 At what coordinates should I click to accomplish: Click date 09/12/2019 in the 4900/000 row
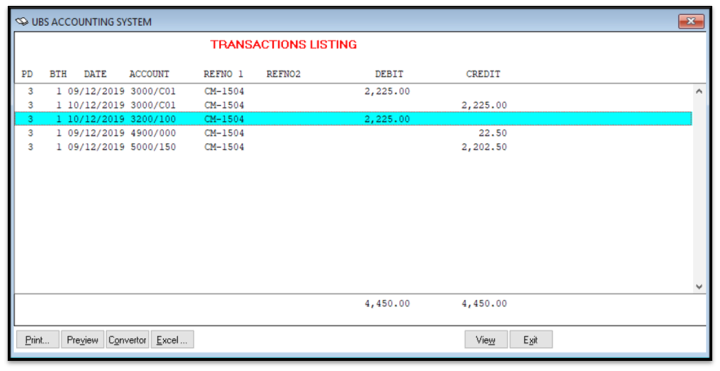click(96, 133)
